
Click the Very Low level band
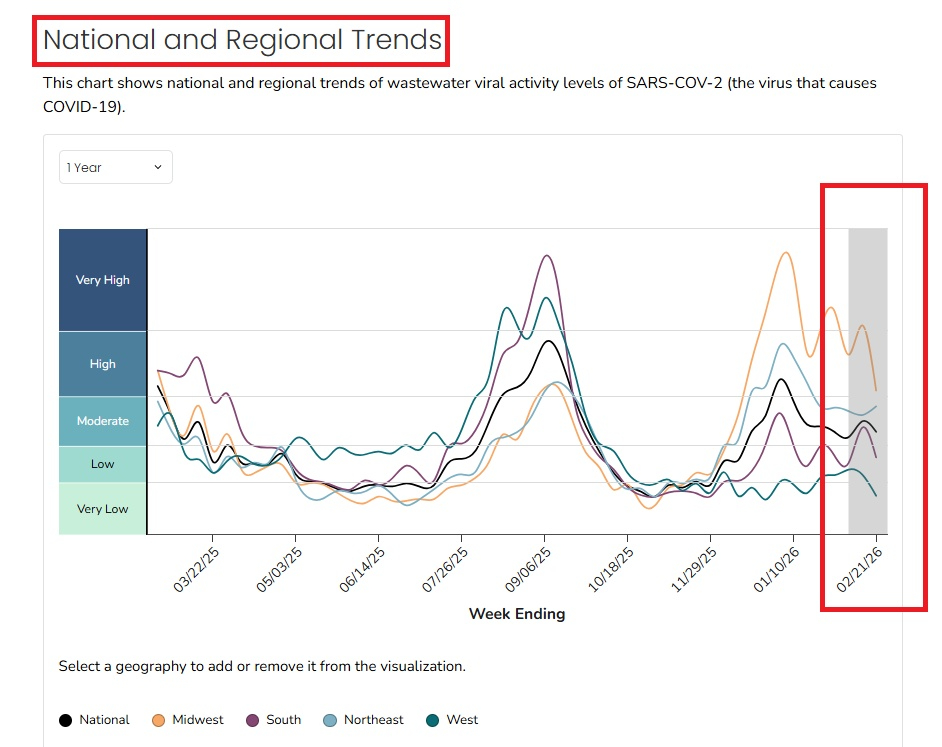[x=103, y=509]
